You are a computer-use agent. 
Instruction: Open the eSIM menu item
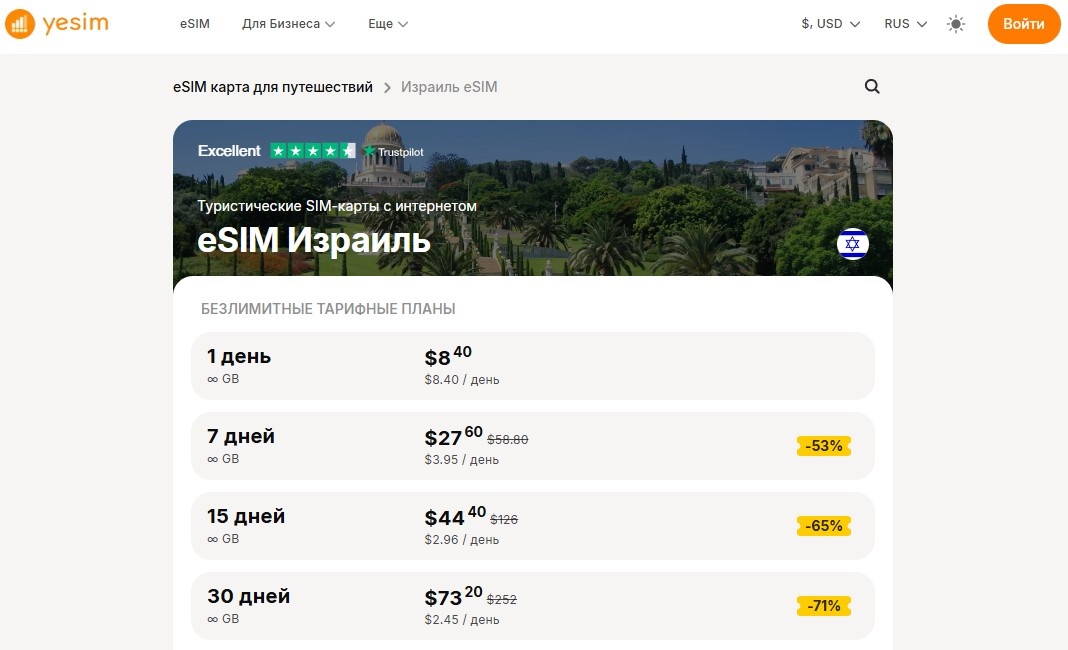pyautogui.click(x=195, y=24)
